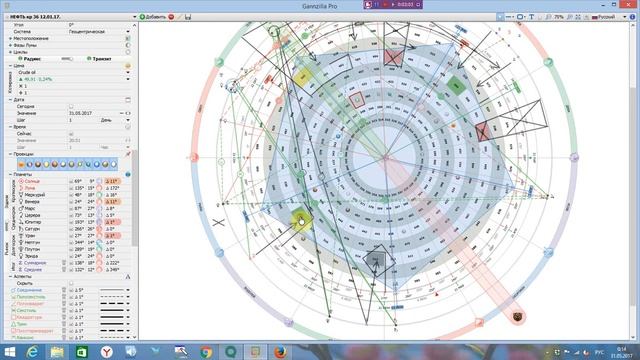Open Google Chrome from the taskbar

pyautogui.click(x=206, y=352)
